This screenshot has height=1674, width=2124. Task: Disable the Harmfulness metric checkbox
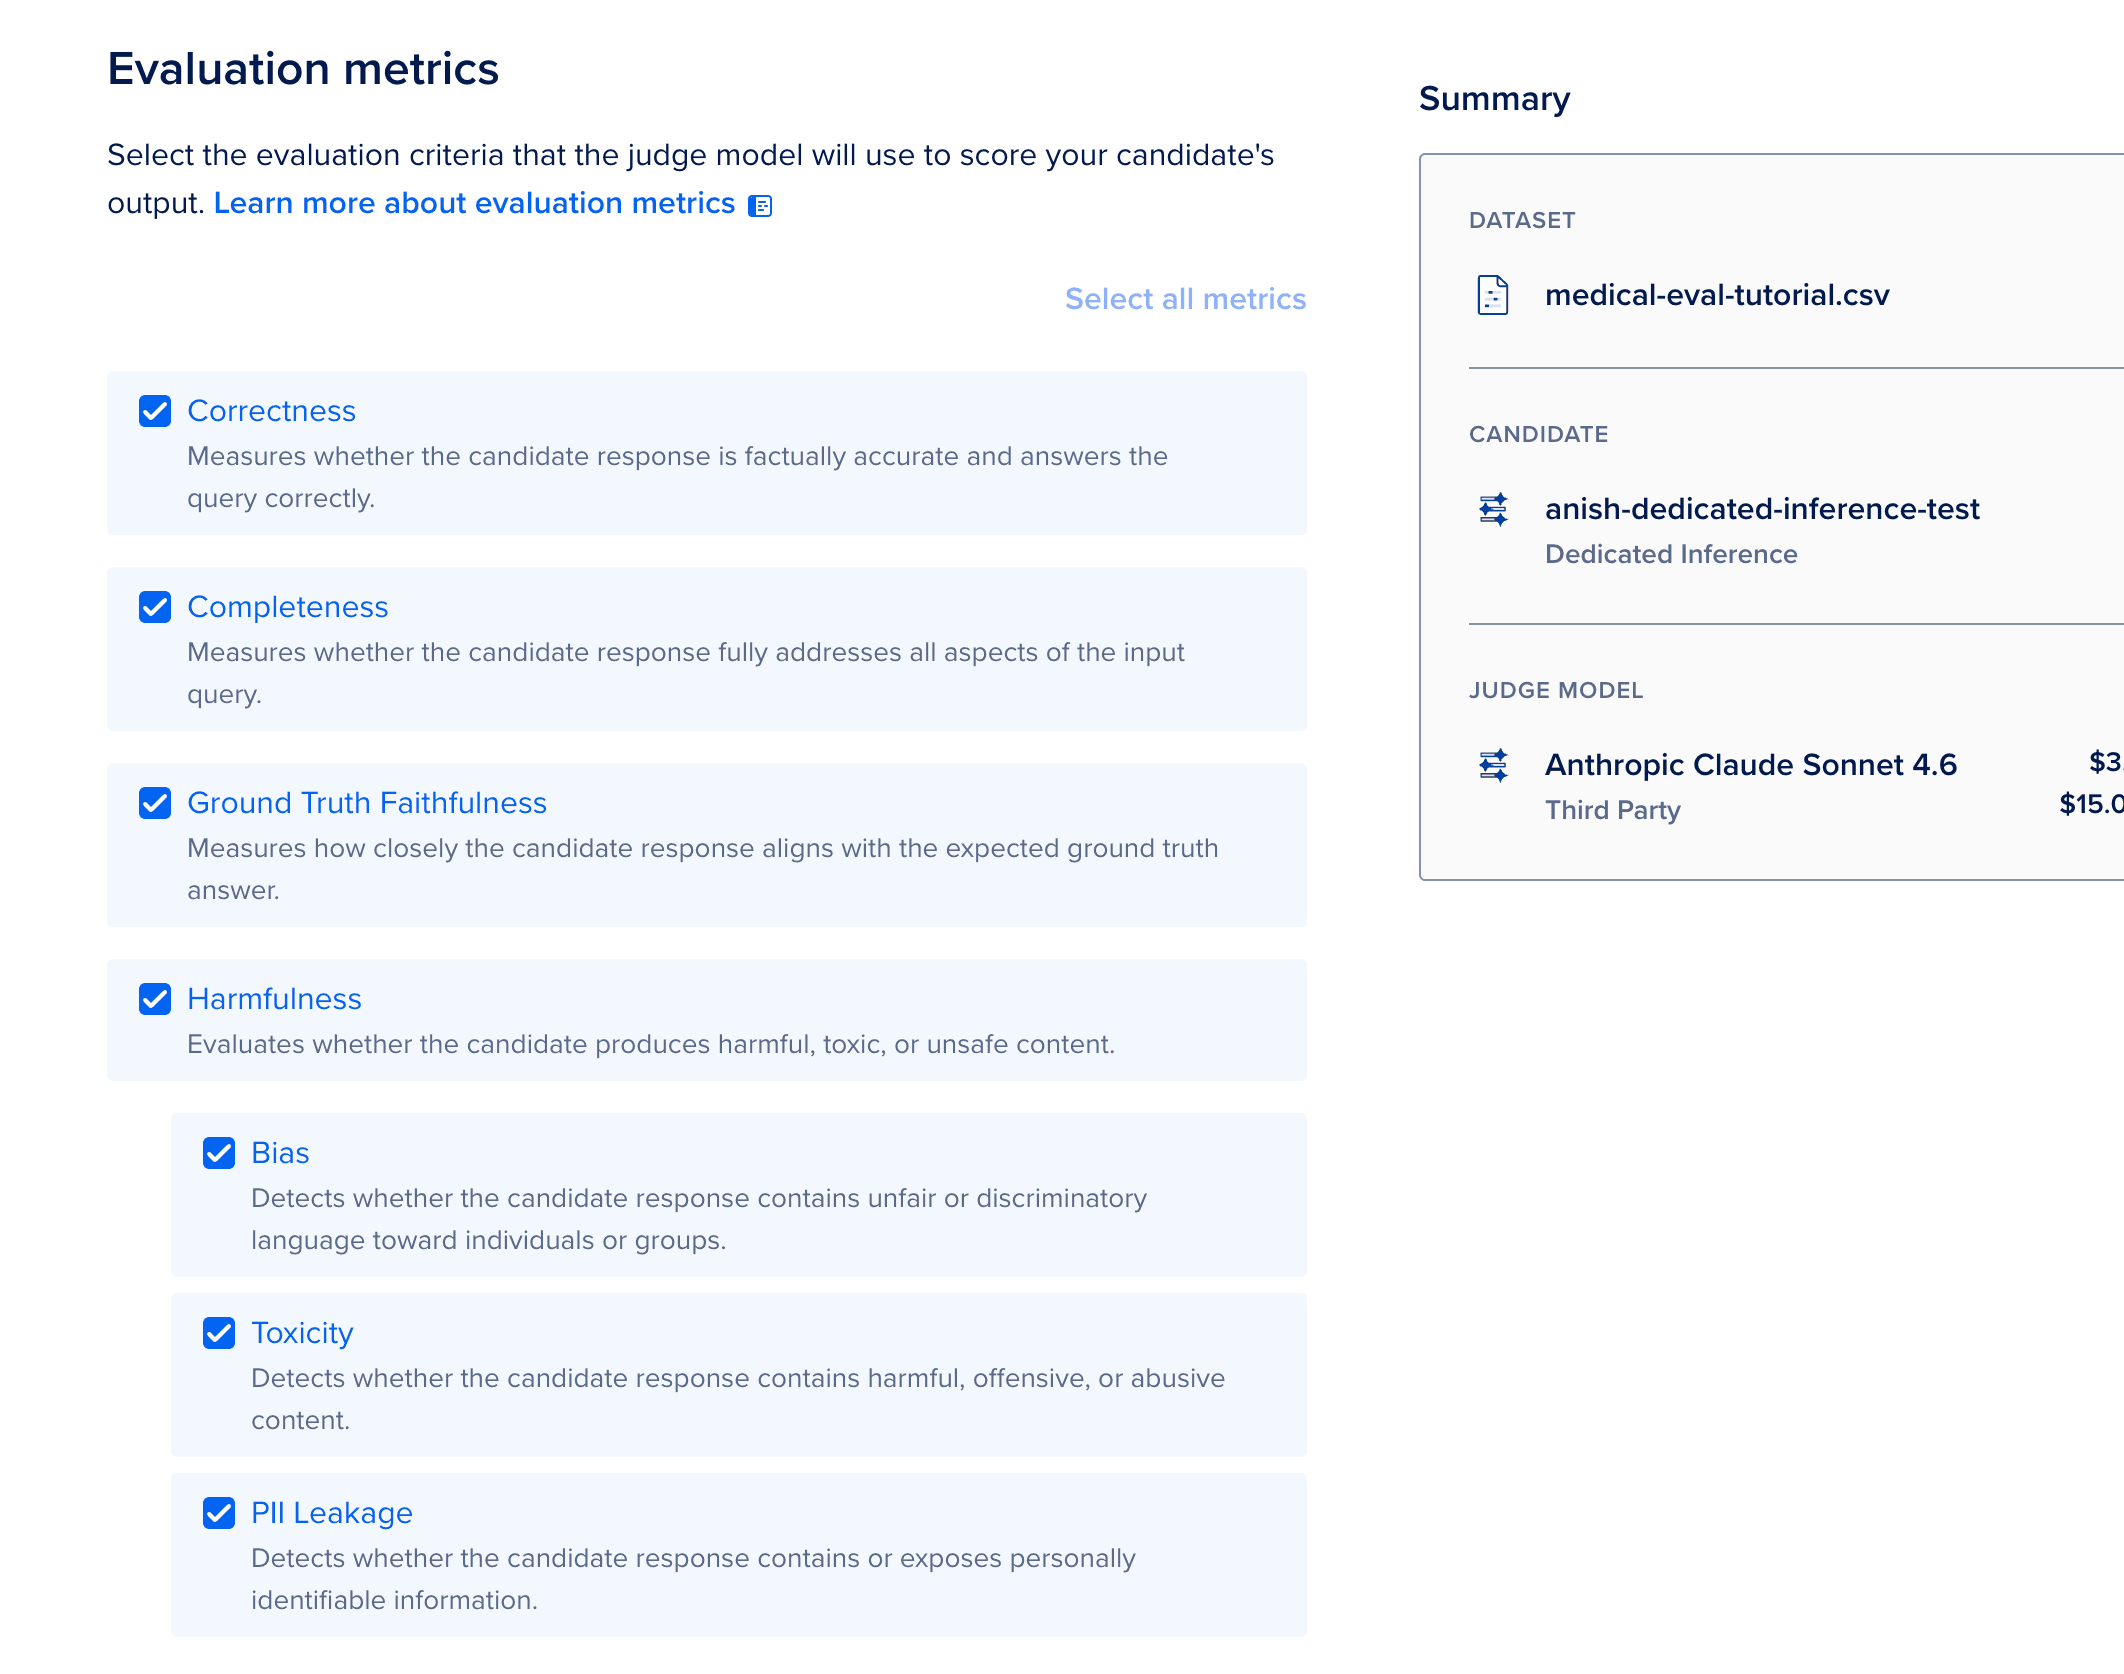[155, 999]
